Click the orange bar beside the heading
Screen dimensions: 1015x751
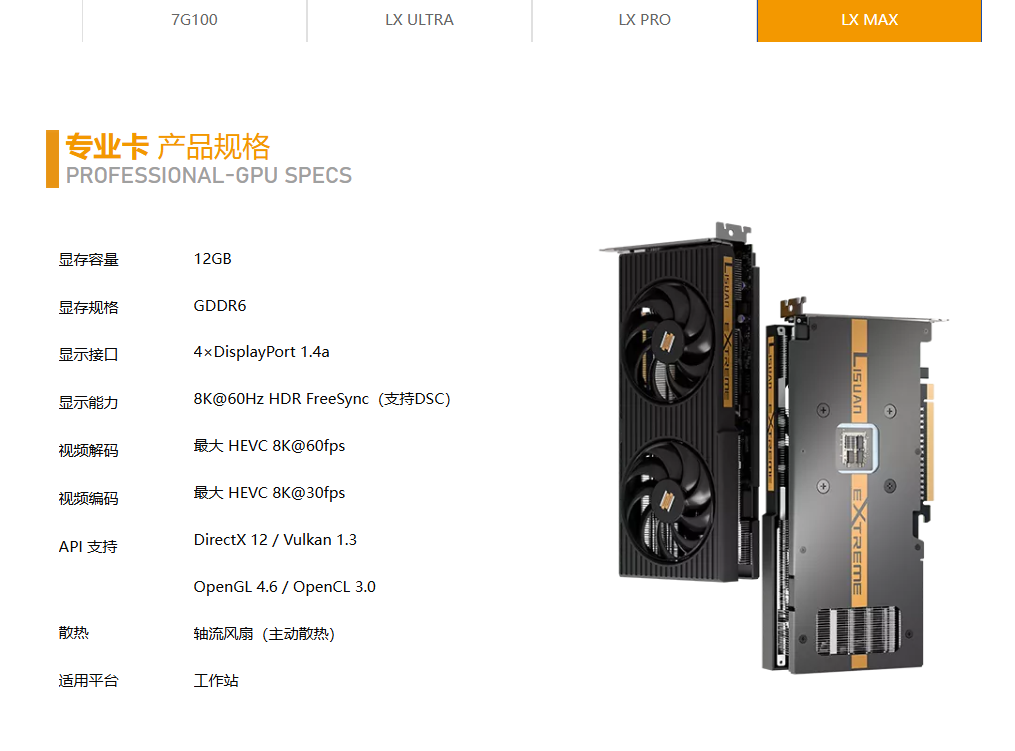pyautogui.click(x=52, y=159)
